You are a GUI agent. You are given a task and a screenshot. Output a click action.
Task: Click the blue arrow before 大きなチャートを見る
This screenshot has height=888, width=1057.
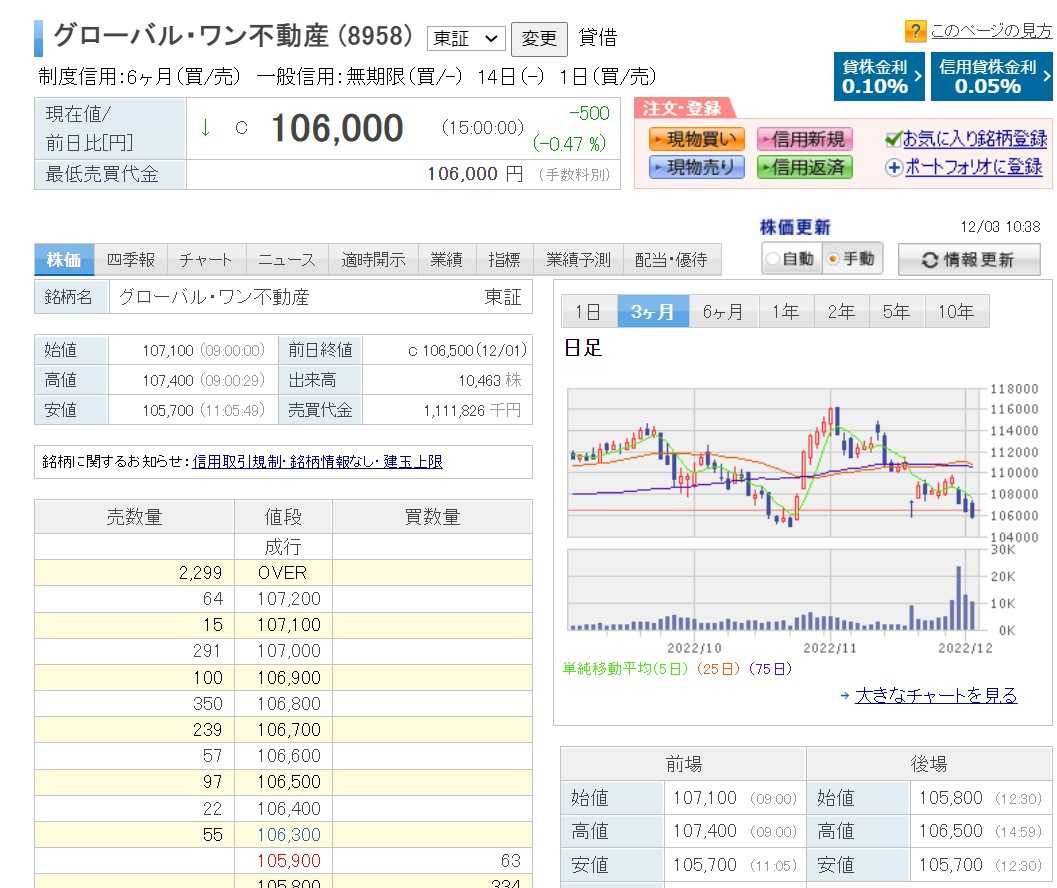pyautogui.click(x=845, y=695)
